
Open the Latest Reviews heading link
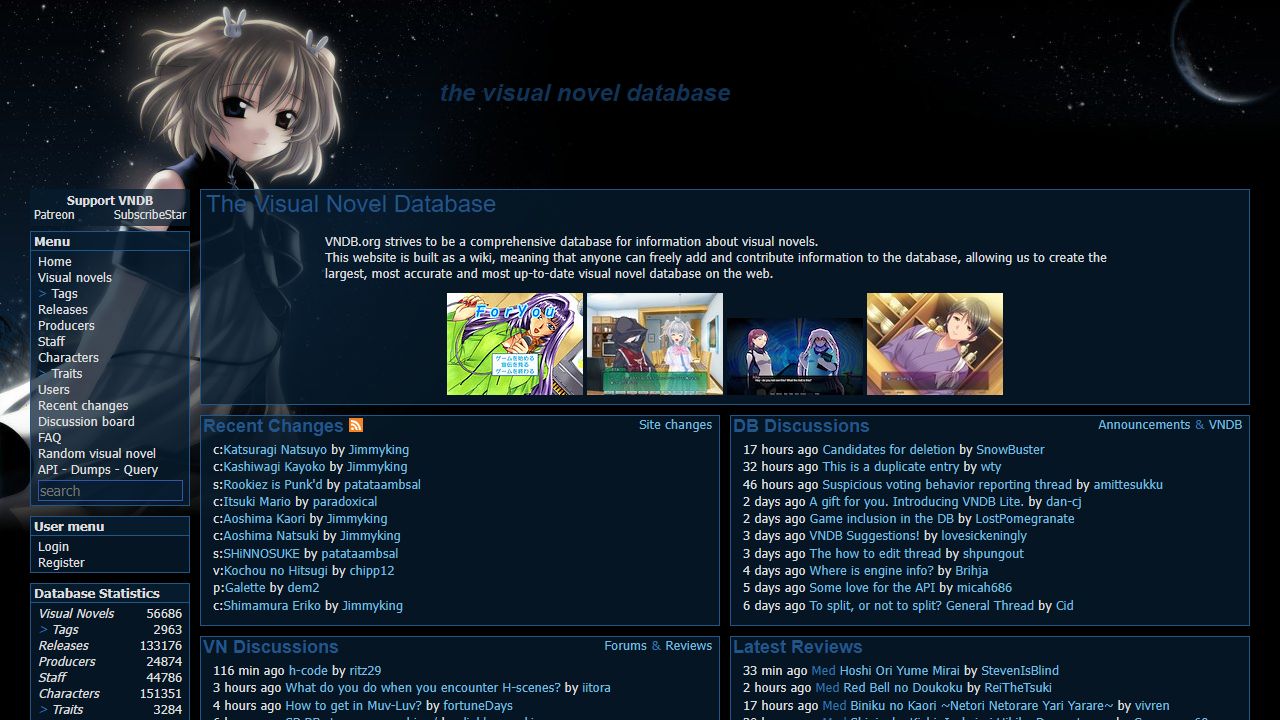point(798,647)
